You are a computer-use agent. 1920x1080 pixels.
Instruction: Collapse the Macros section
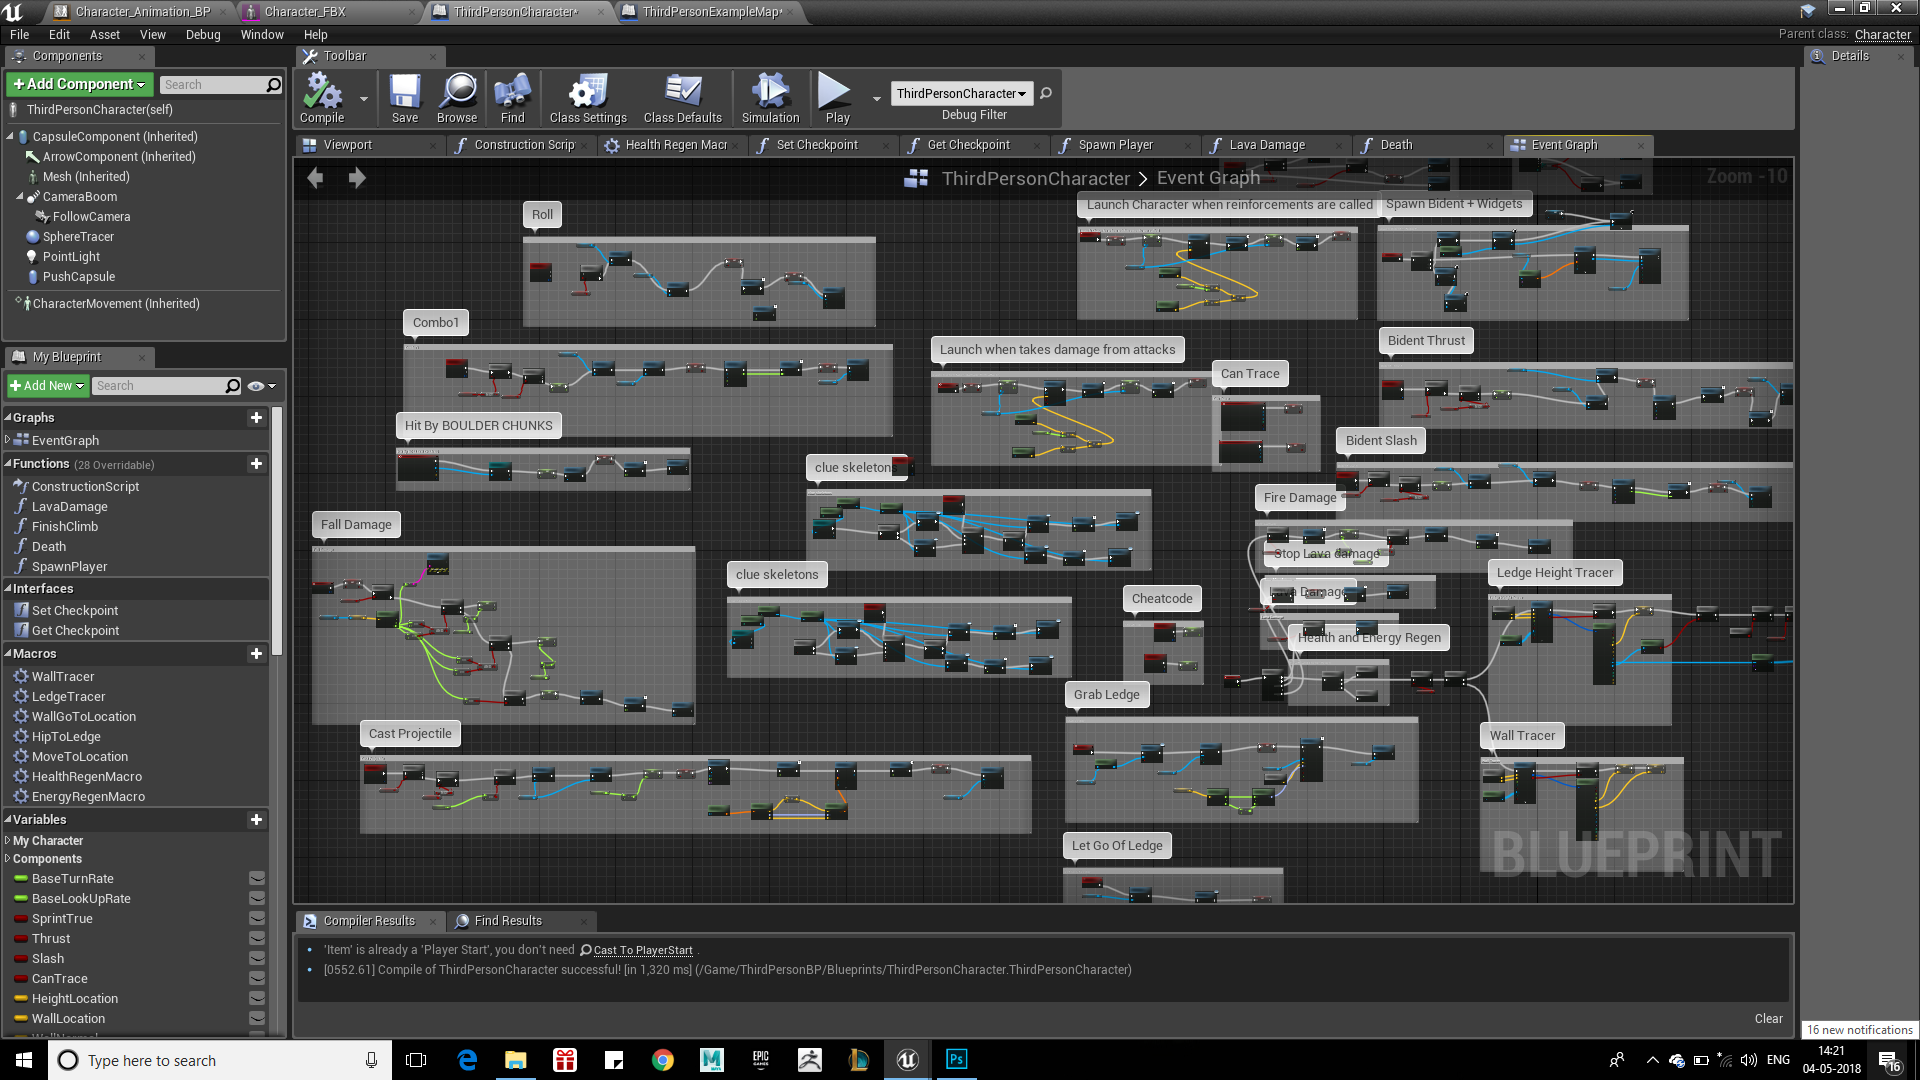pos(8,654)
